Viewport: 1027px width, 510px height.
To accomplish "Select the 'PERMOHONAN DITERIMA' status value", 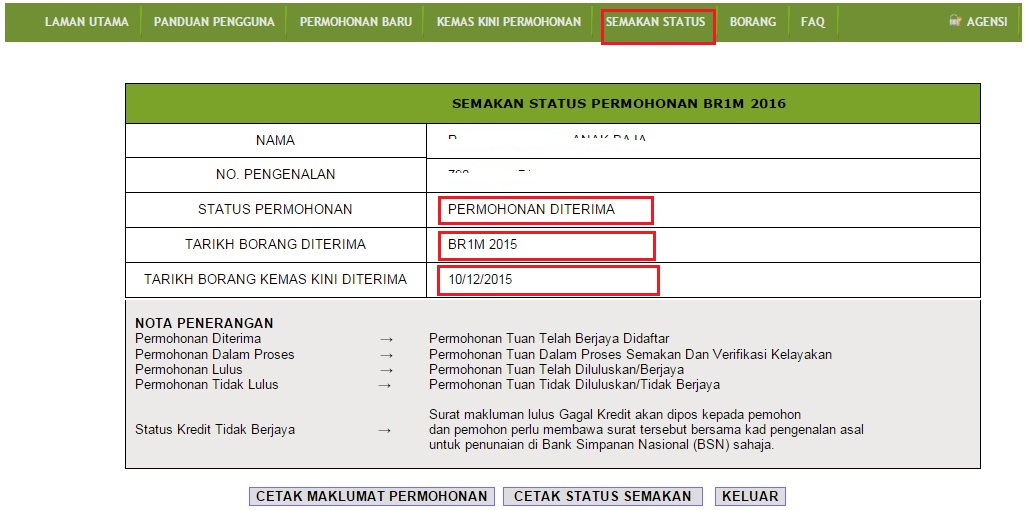I will (532, 209).
